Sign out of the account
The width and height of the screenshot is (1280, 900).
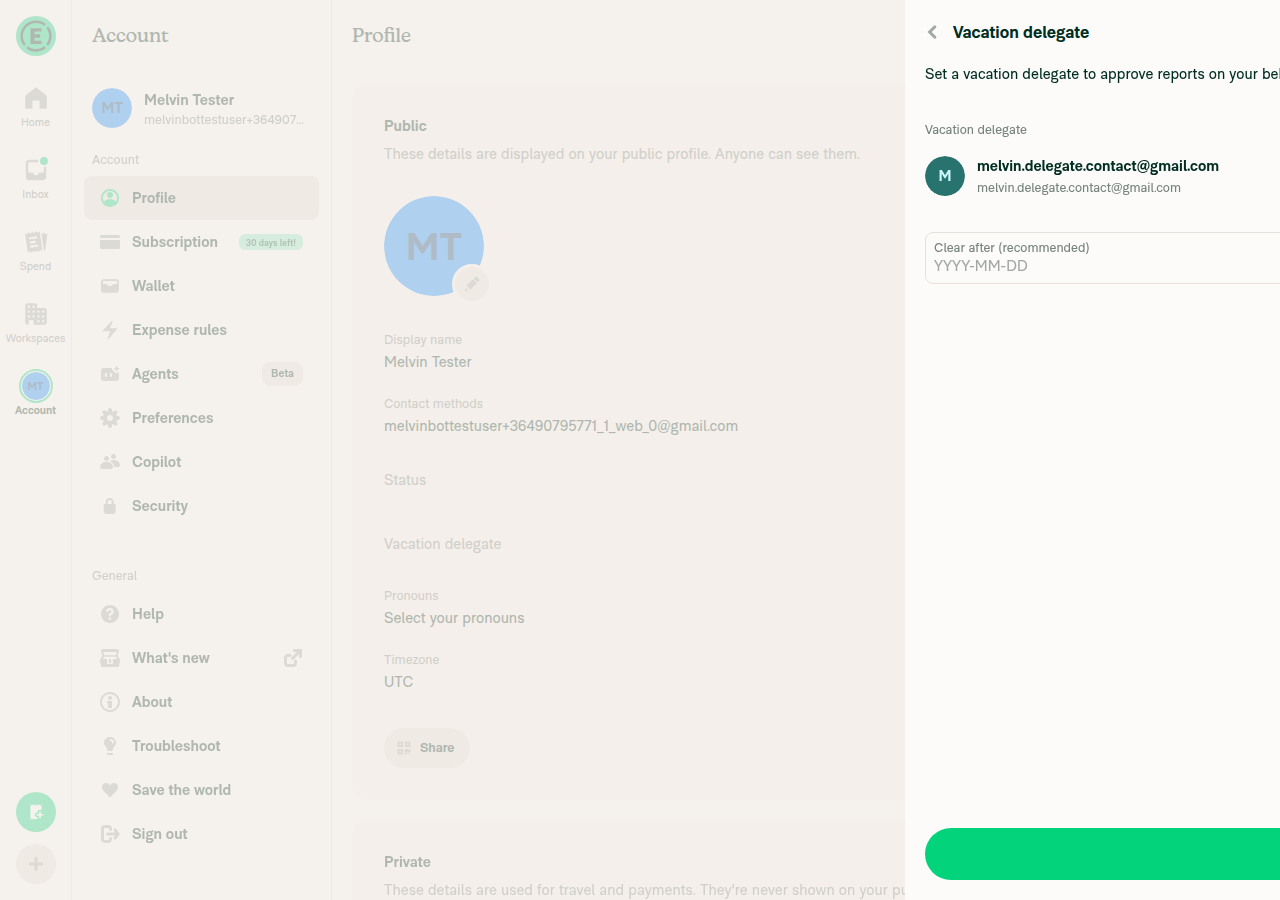click(x=201, y=834)
